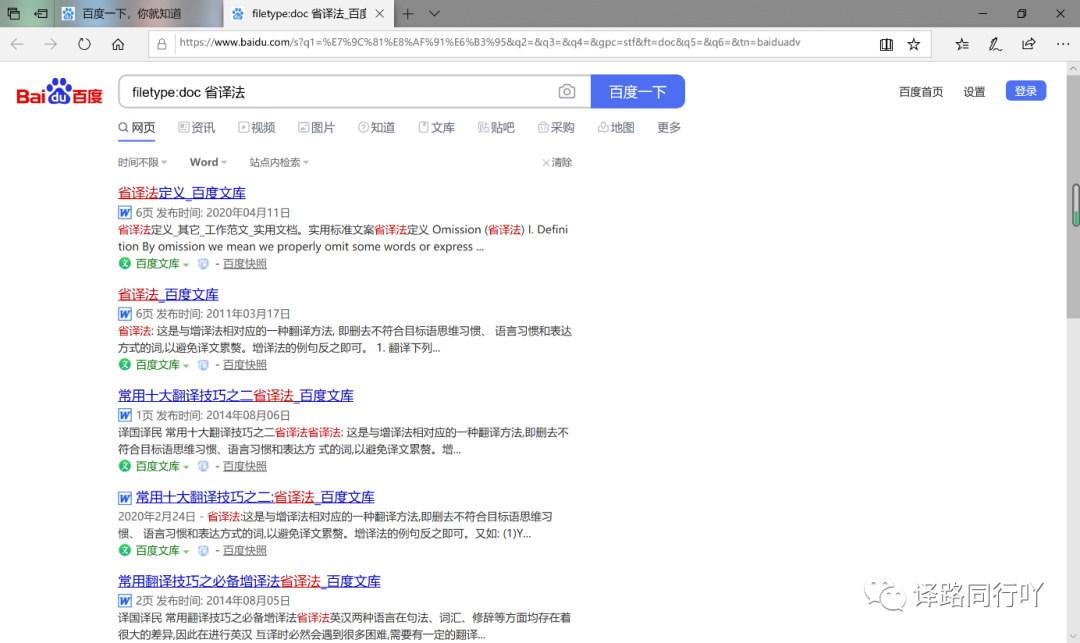
Task: Open favorites hub icon
Action: tap(962, 44)
